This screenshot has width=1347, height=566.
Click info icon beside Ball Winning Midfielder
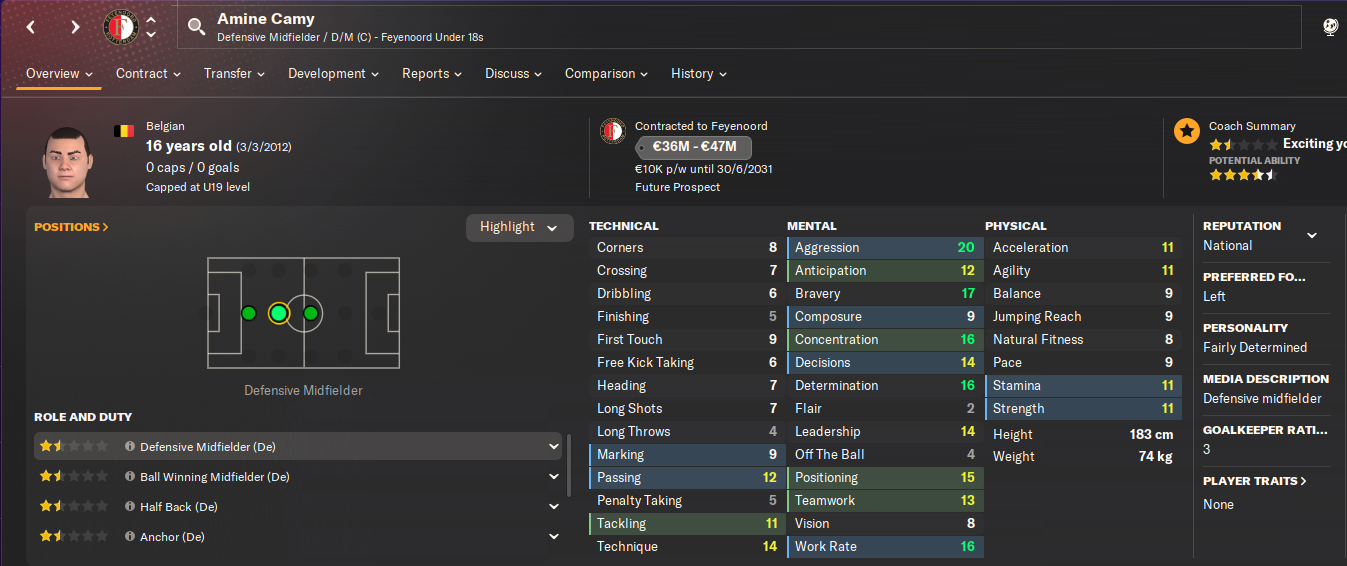point(130,477)
